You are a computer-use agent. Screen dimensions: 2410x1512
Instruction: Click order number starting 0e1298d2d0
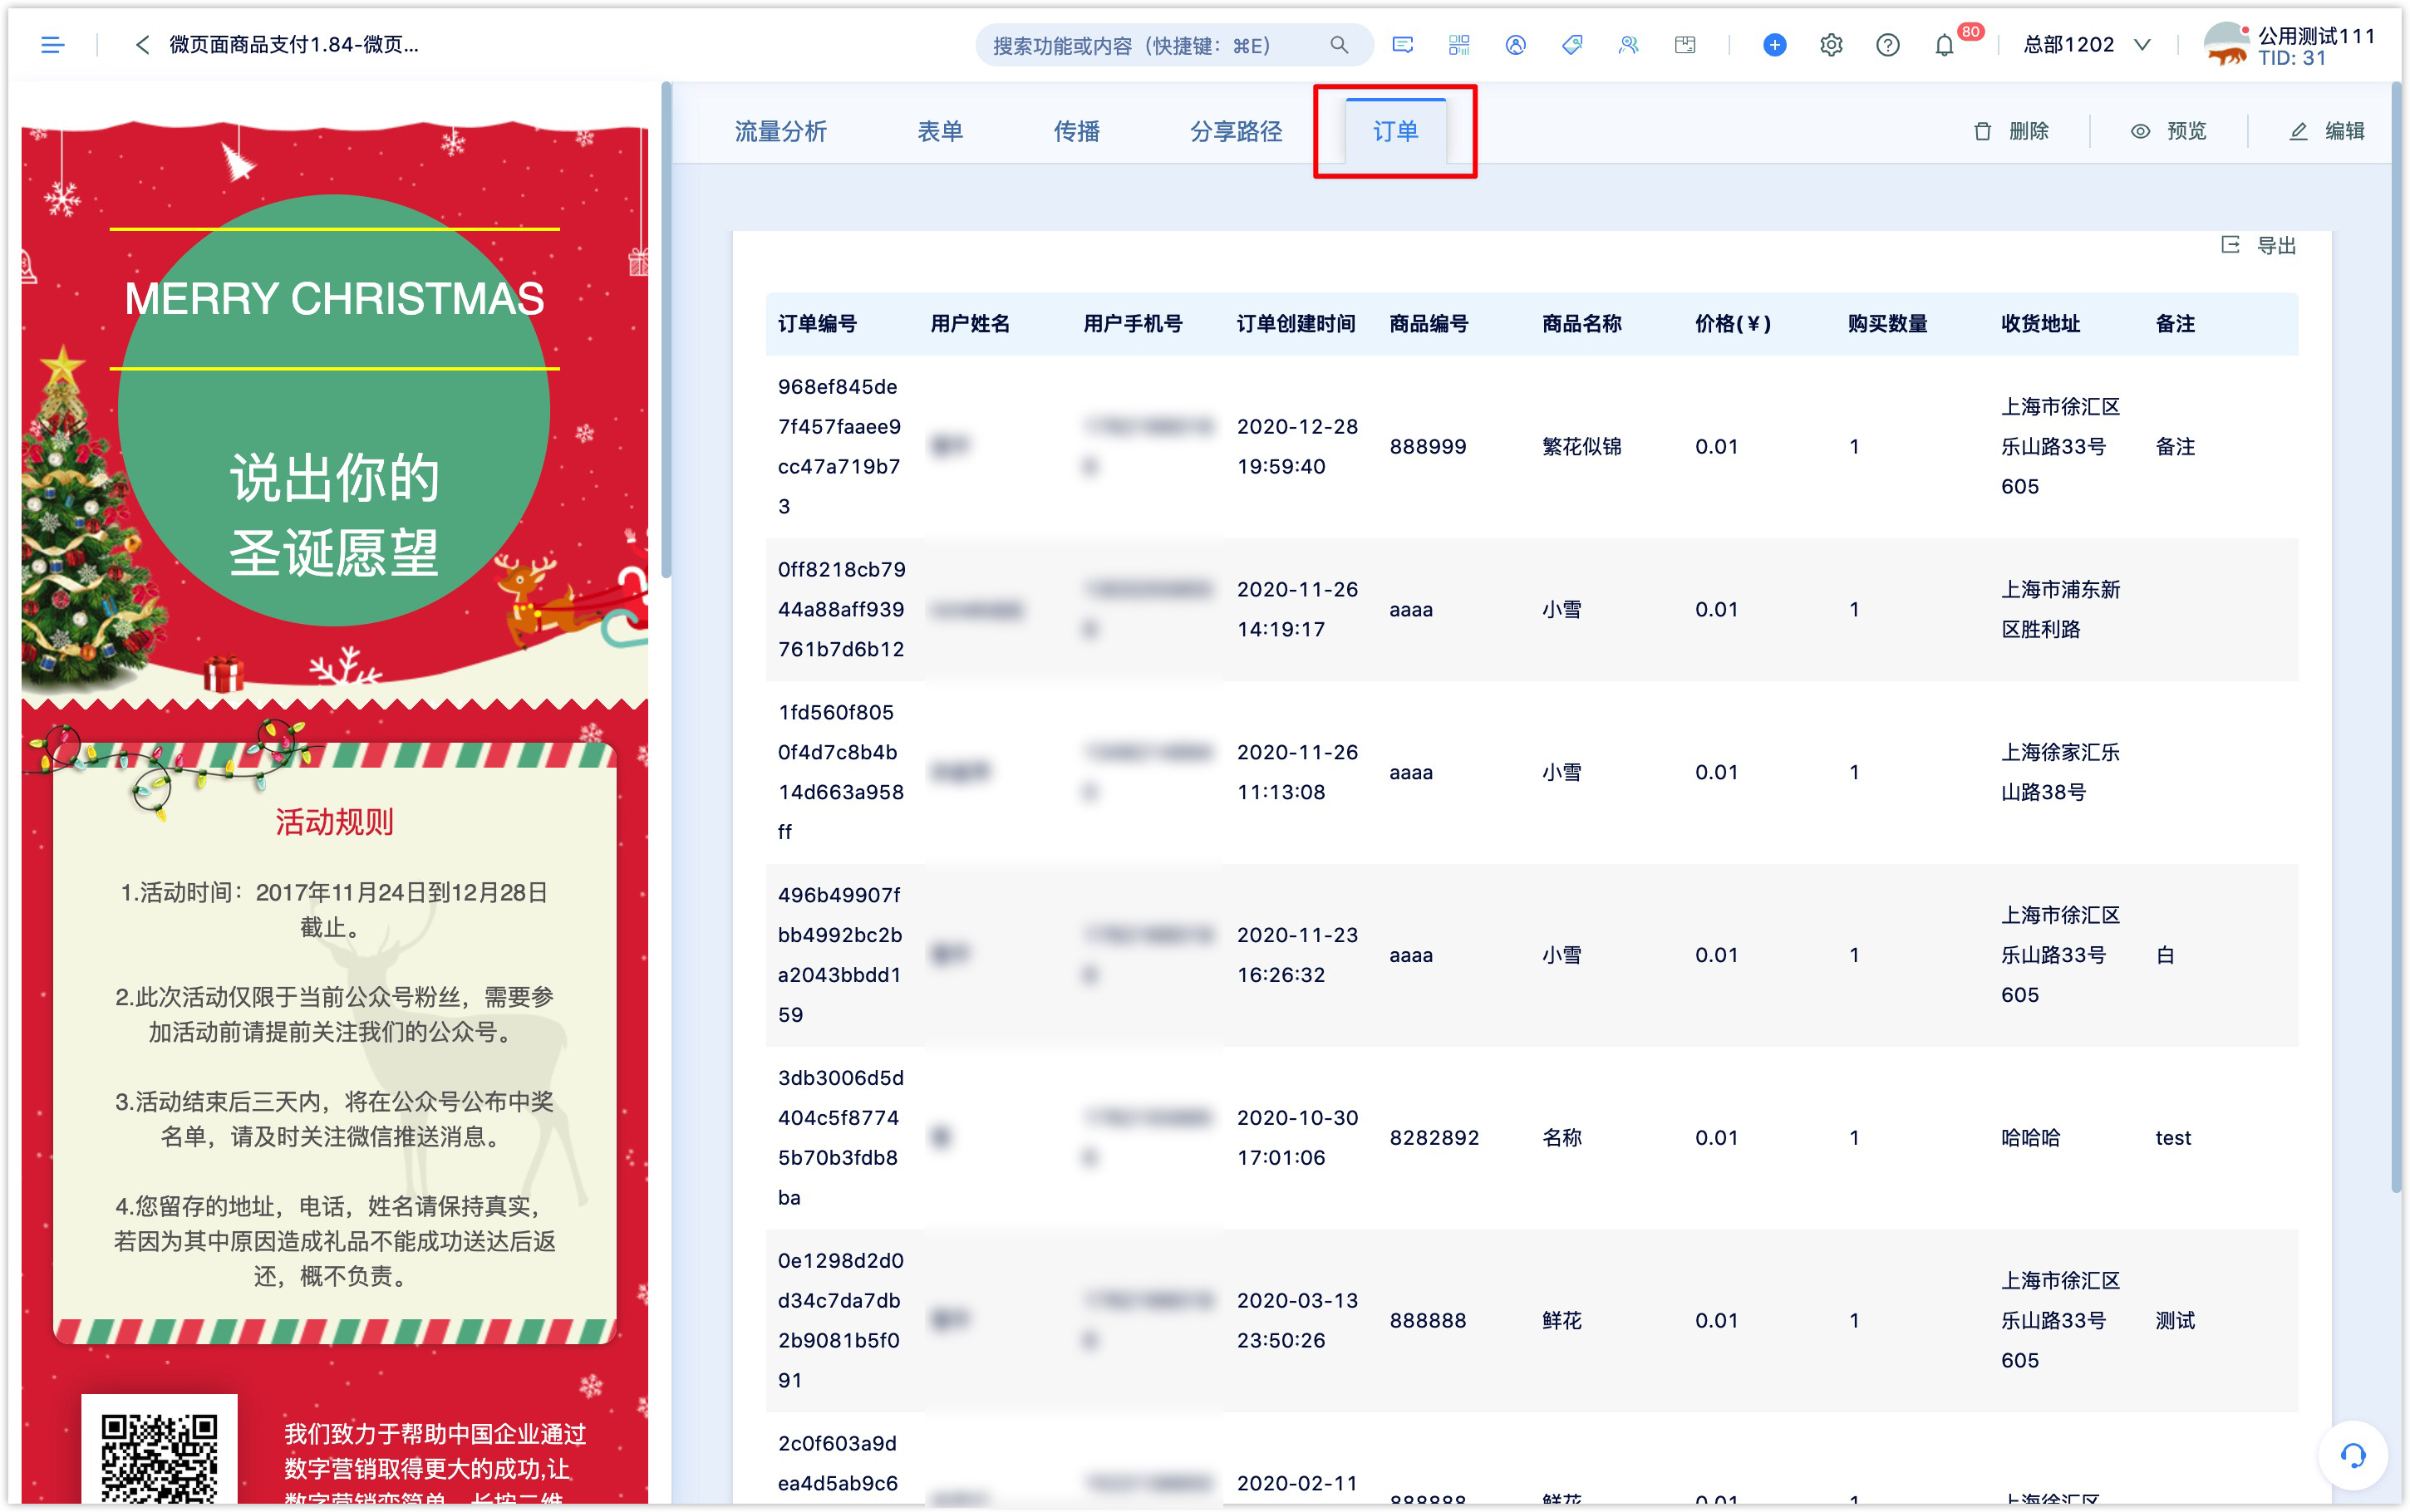pos(841,1320)
